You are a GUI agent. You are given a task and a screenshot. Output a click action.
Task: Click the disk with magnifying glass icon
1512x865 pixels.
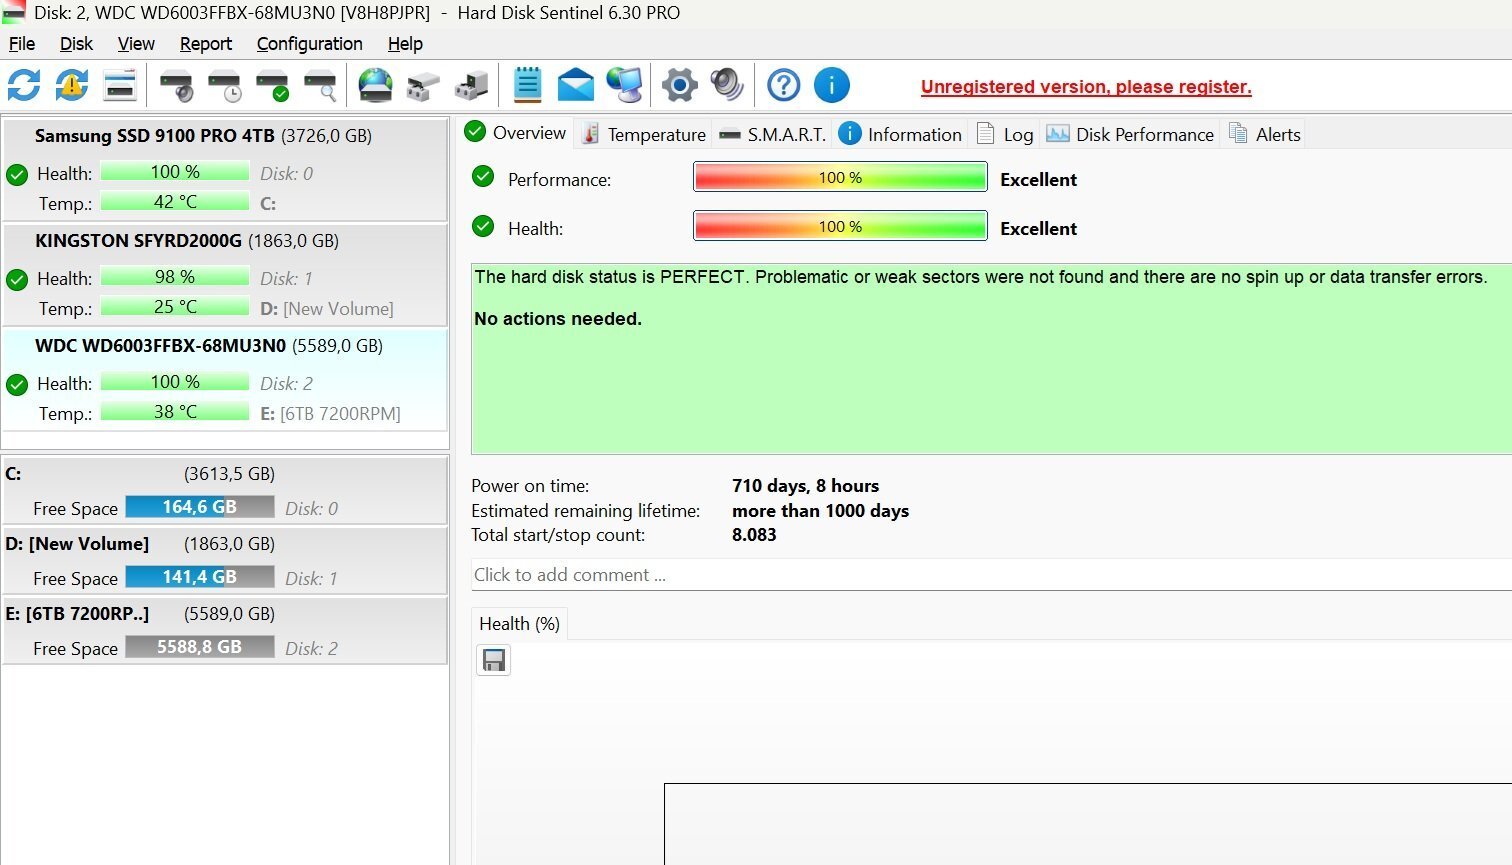tap(321, 86)
